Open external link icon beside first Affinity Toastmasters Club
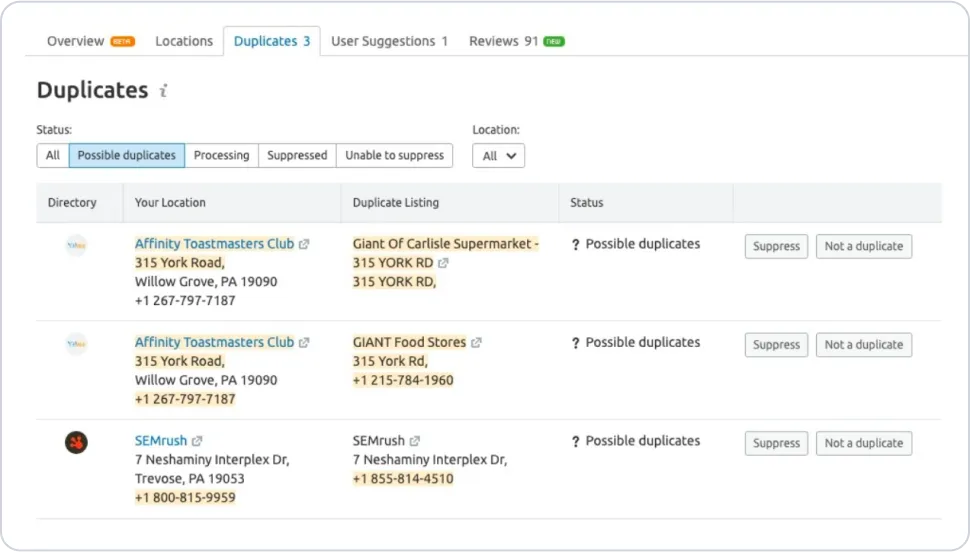Viewport: 970px width, 552px height. click(304, 244)
